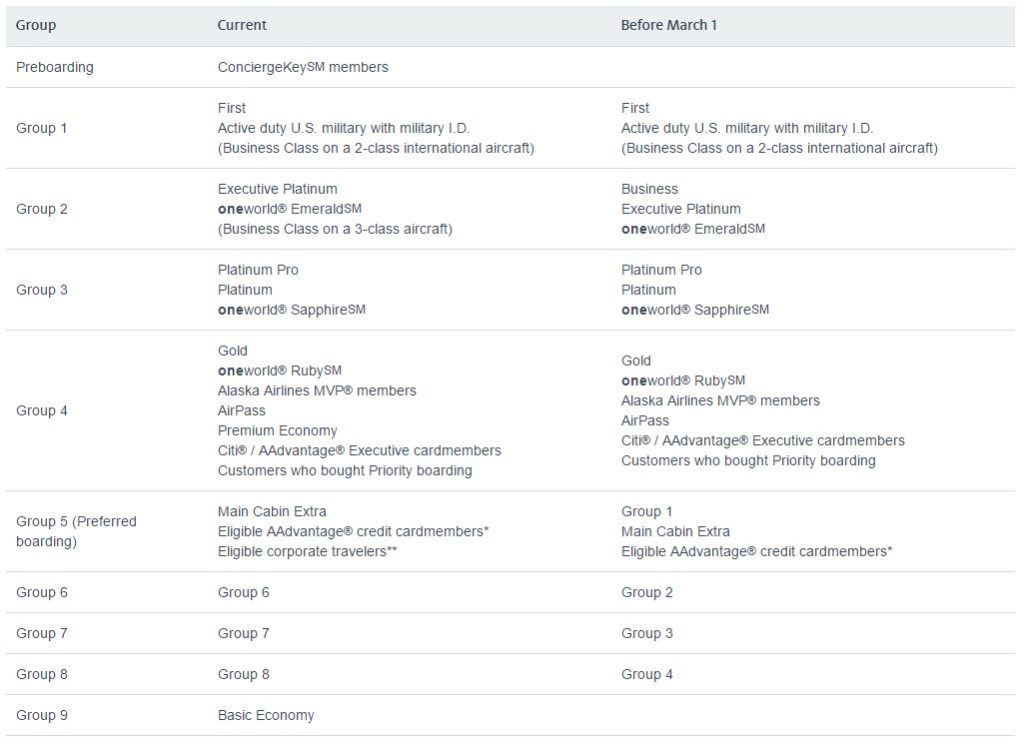Viewport: 1024px width, 743px height.
Task: Click "Gold" in the Current column
Action: coord(232,350)
